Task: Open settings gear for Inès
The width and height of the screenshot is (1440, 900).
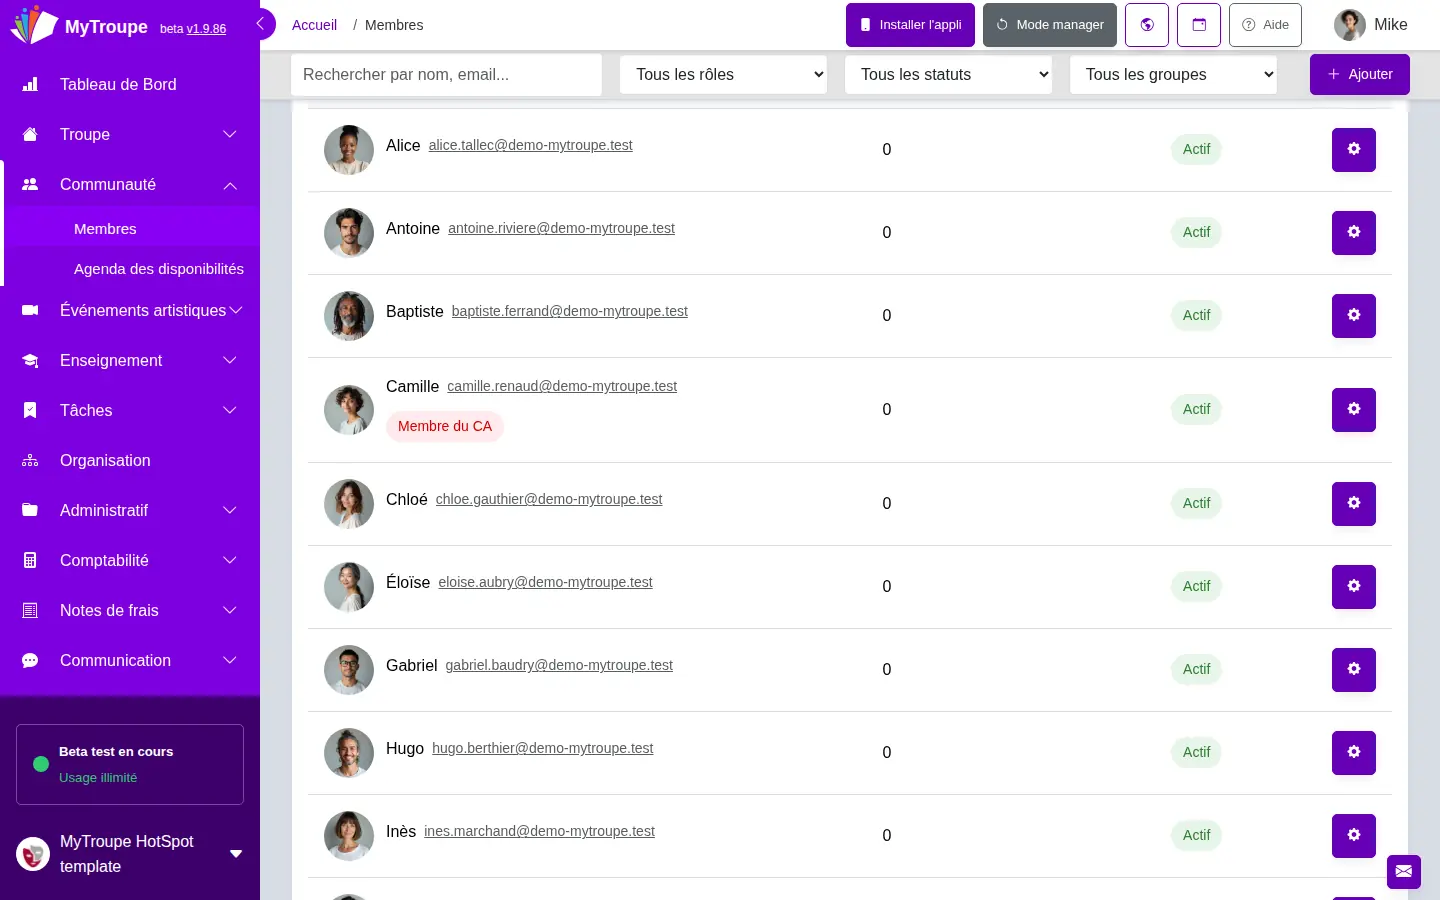Action: click(x=1354, y=836)
